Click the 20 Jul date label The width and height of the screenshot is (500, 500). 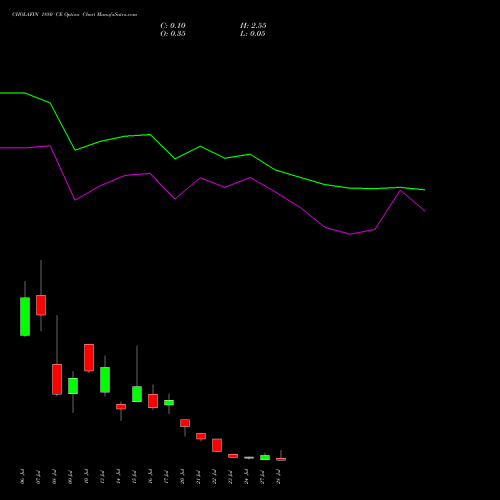point(182,477)
